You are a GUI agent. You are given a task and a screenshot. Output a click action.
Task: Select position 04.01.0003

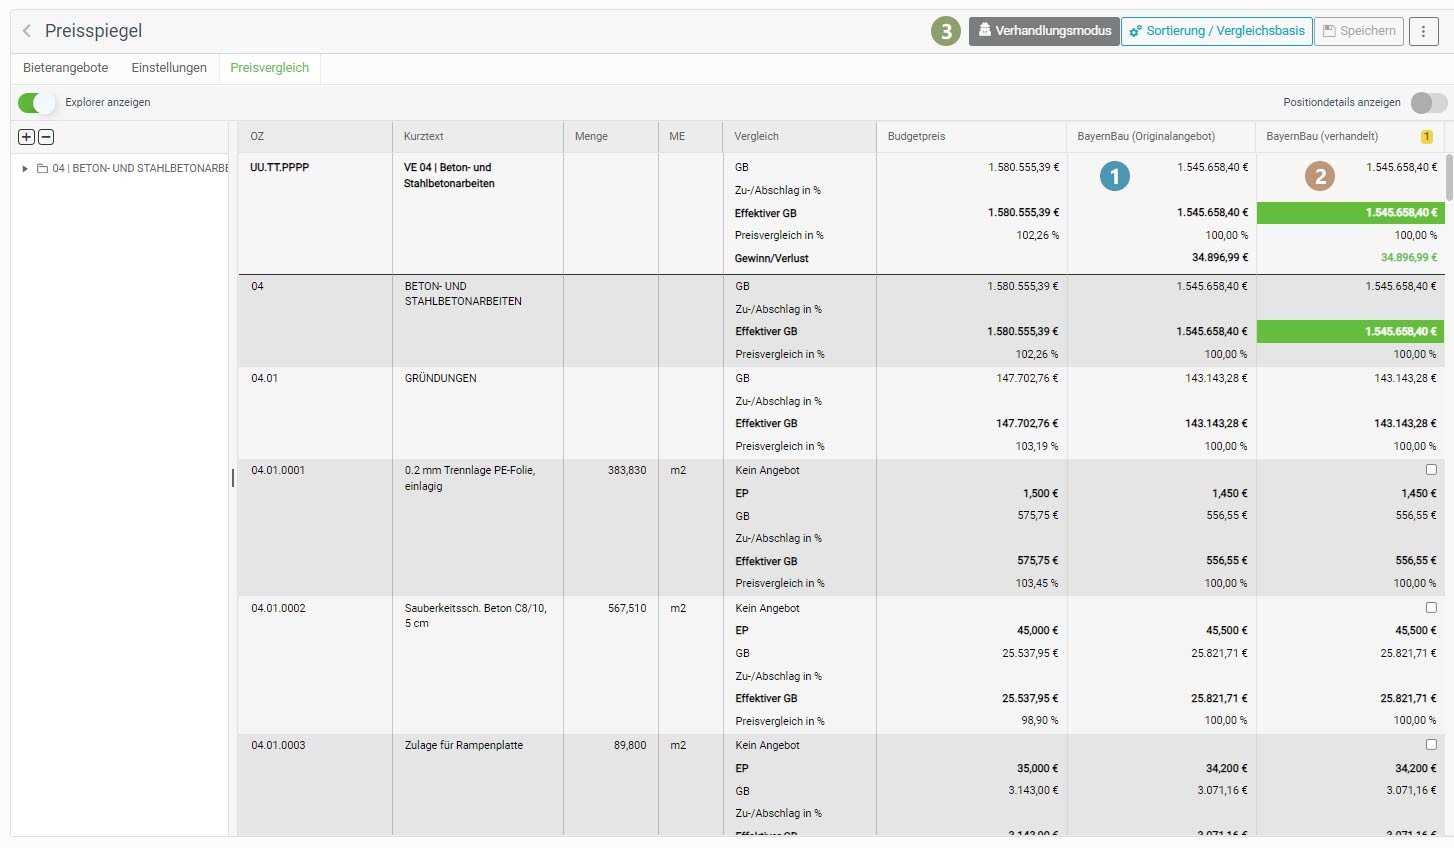pyautogui.click(x=278, y=745)
